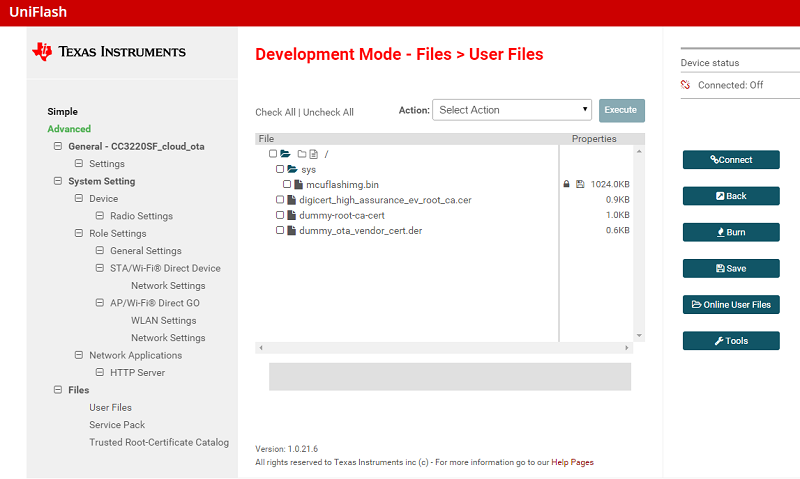Open the Help Pages link
The image size is (800, 479).
572,462
